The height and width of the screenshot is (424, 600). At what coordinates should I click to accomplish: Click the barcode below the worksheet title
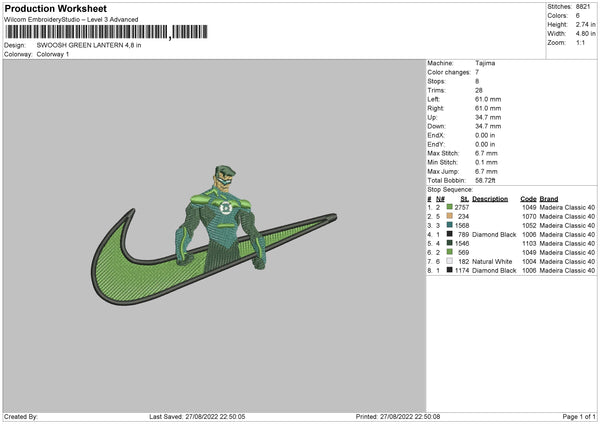pos(106,32)
